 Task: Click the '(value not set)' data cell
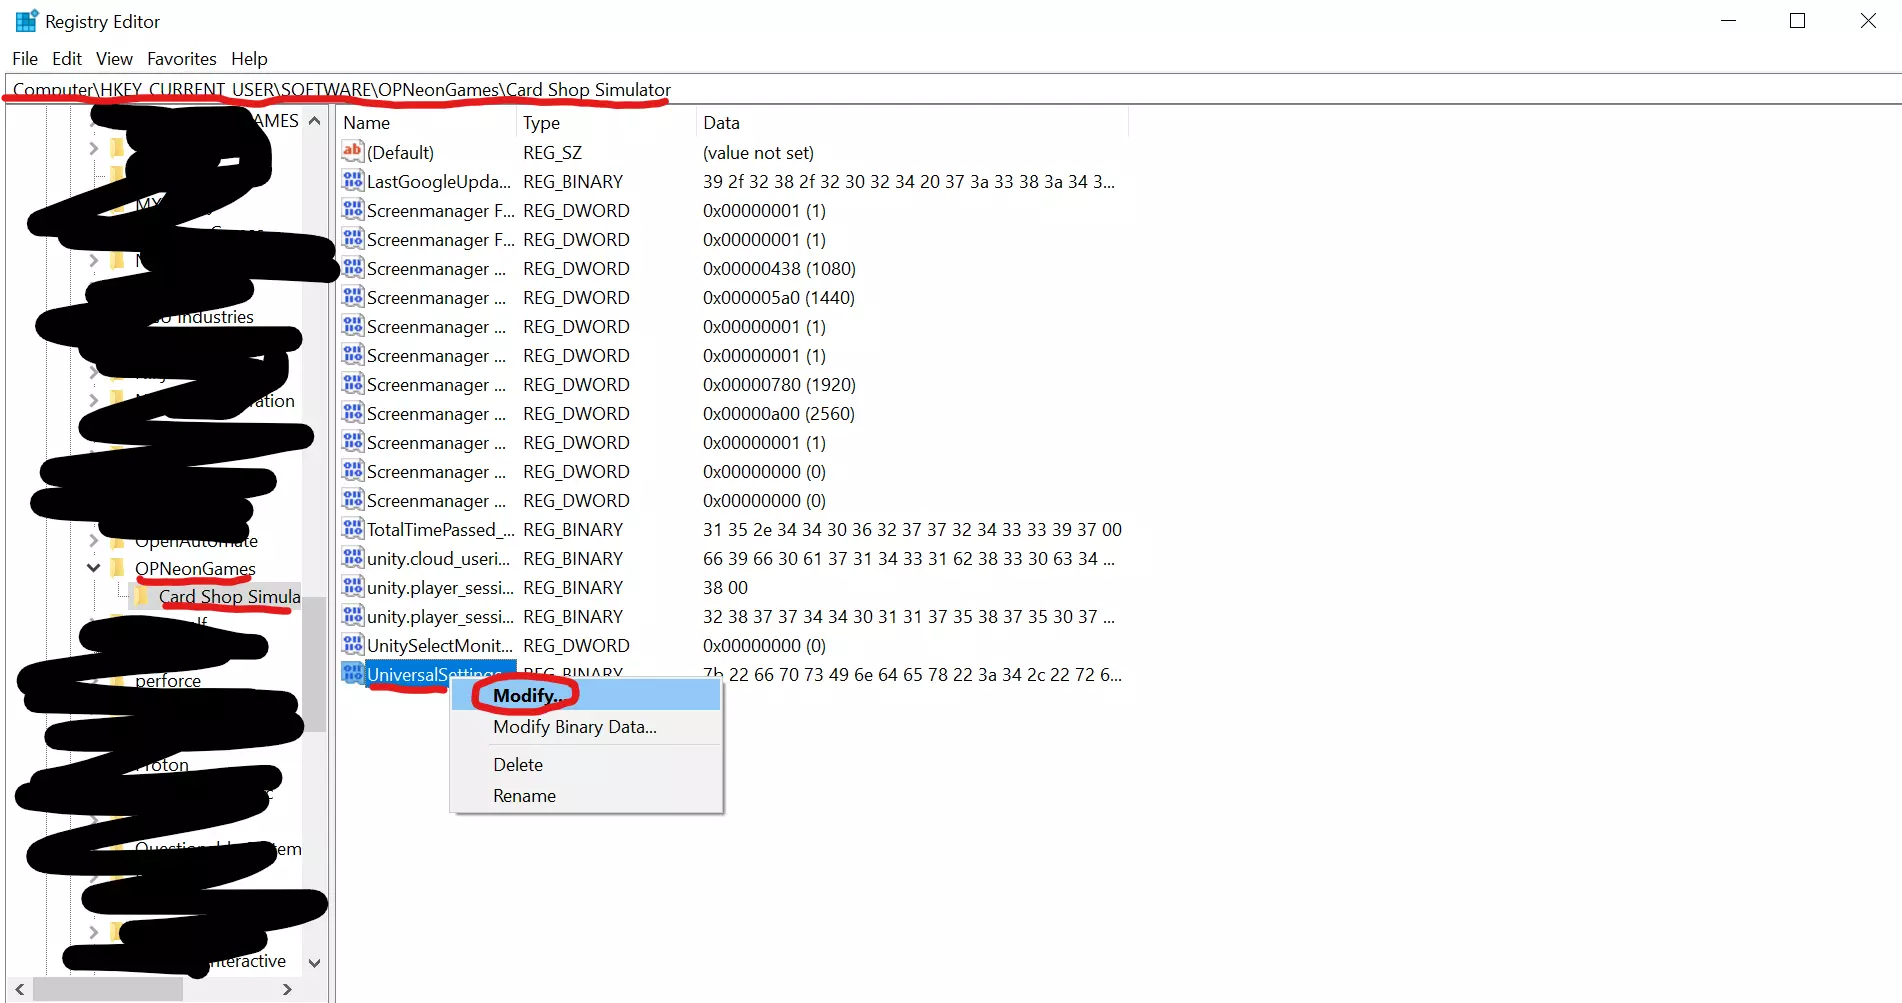click(x=758, y=152)
